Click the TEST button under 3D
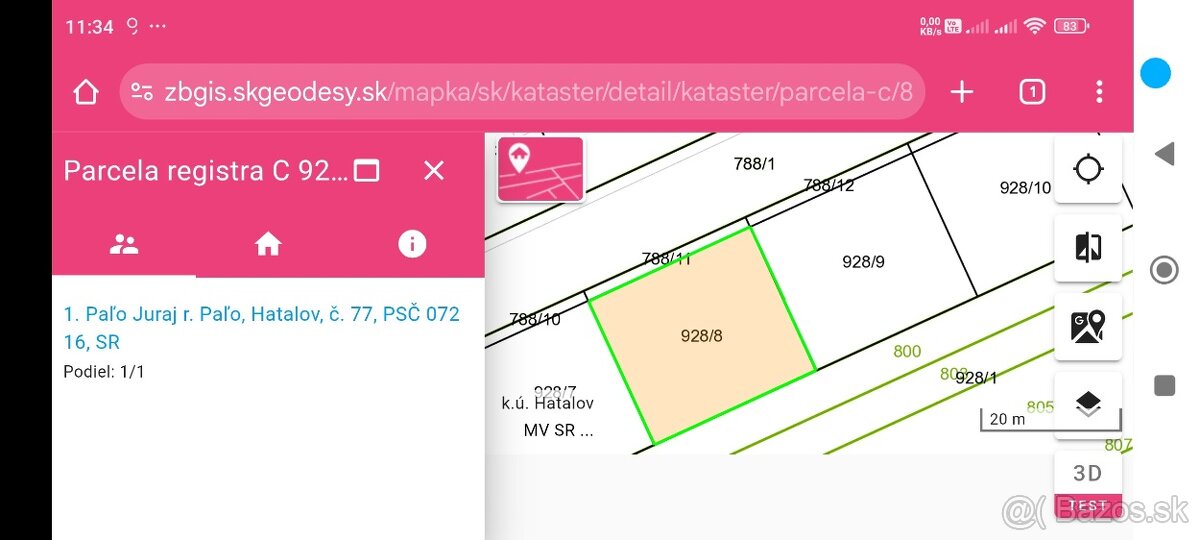The width and height of the screenshot is (1200, 540). (1088, 505)
